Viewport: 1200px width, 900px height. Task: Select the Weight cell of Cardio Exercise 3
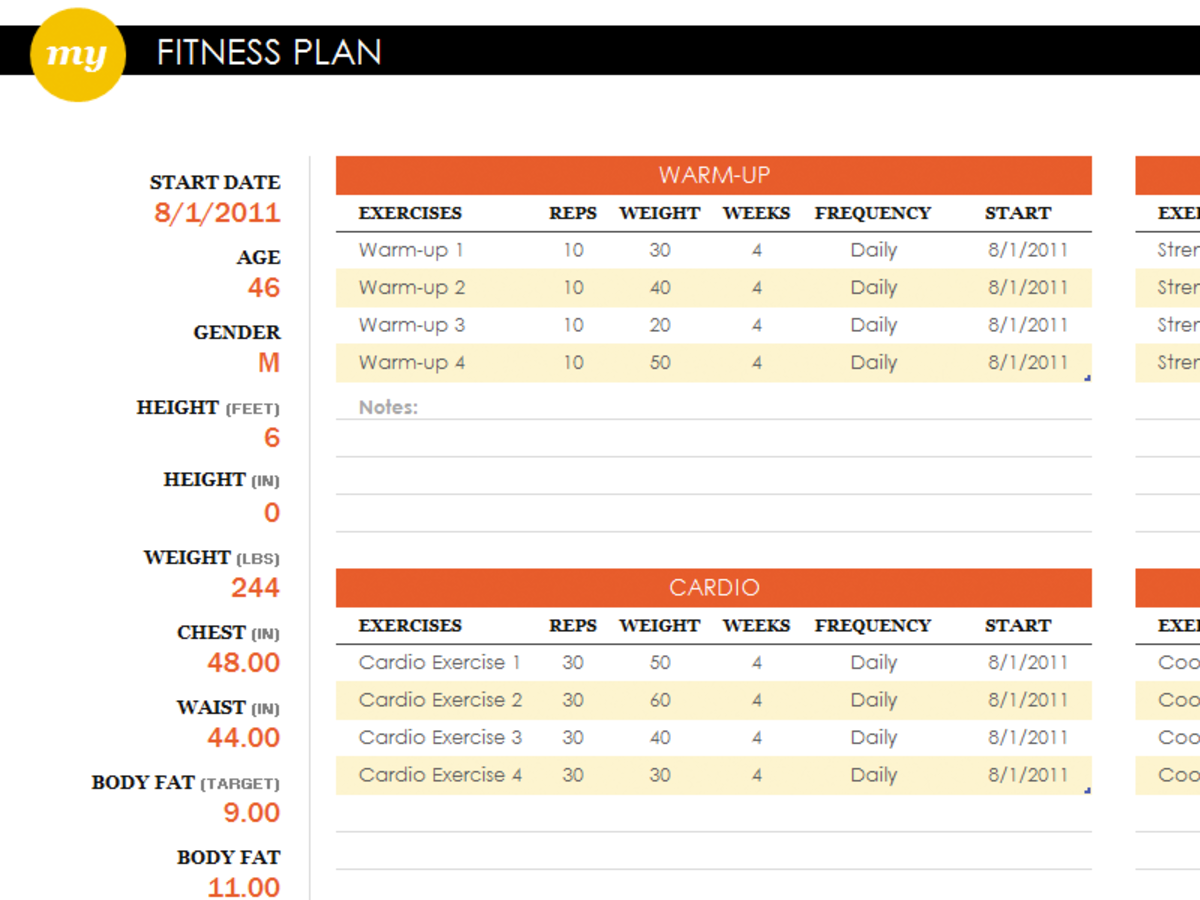[x=660, y=738]
